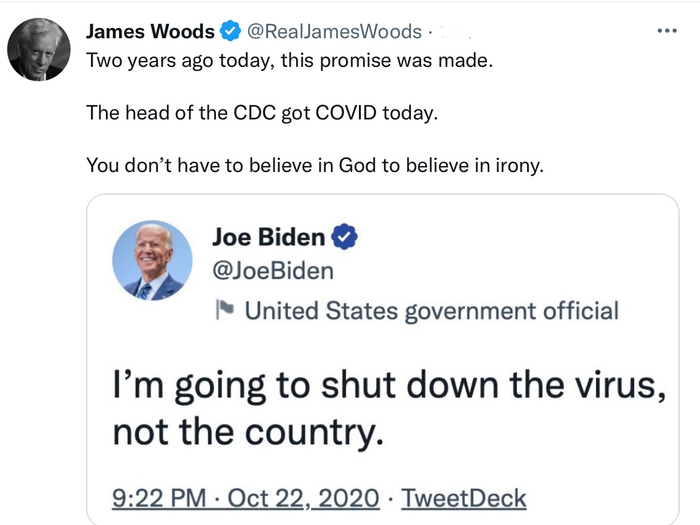Image resolution: width=700 pixels, height=525 pixels.
Task: Click the United States government official label
Action: click(x=431, y=311)
